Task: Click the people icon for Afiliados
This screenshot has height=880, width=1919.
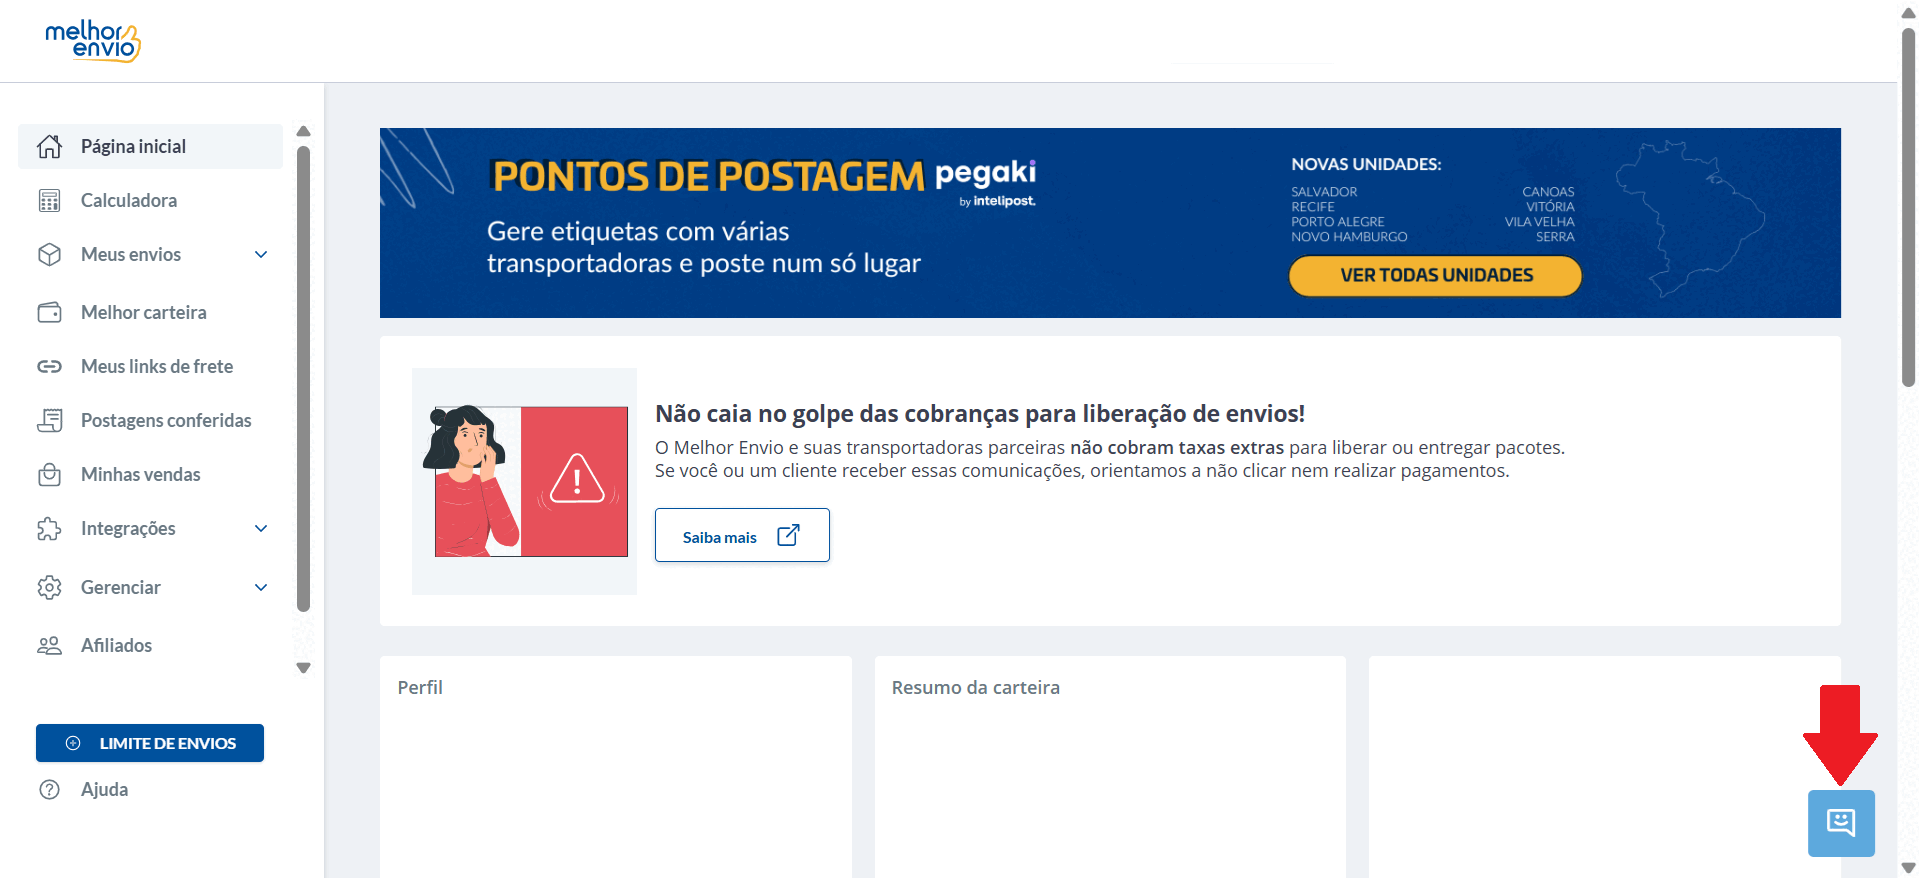Action: (49, 646)
